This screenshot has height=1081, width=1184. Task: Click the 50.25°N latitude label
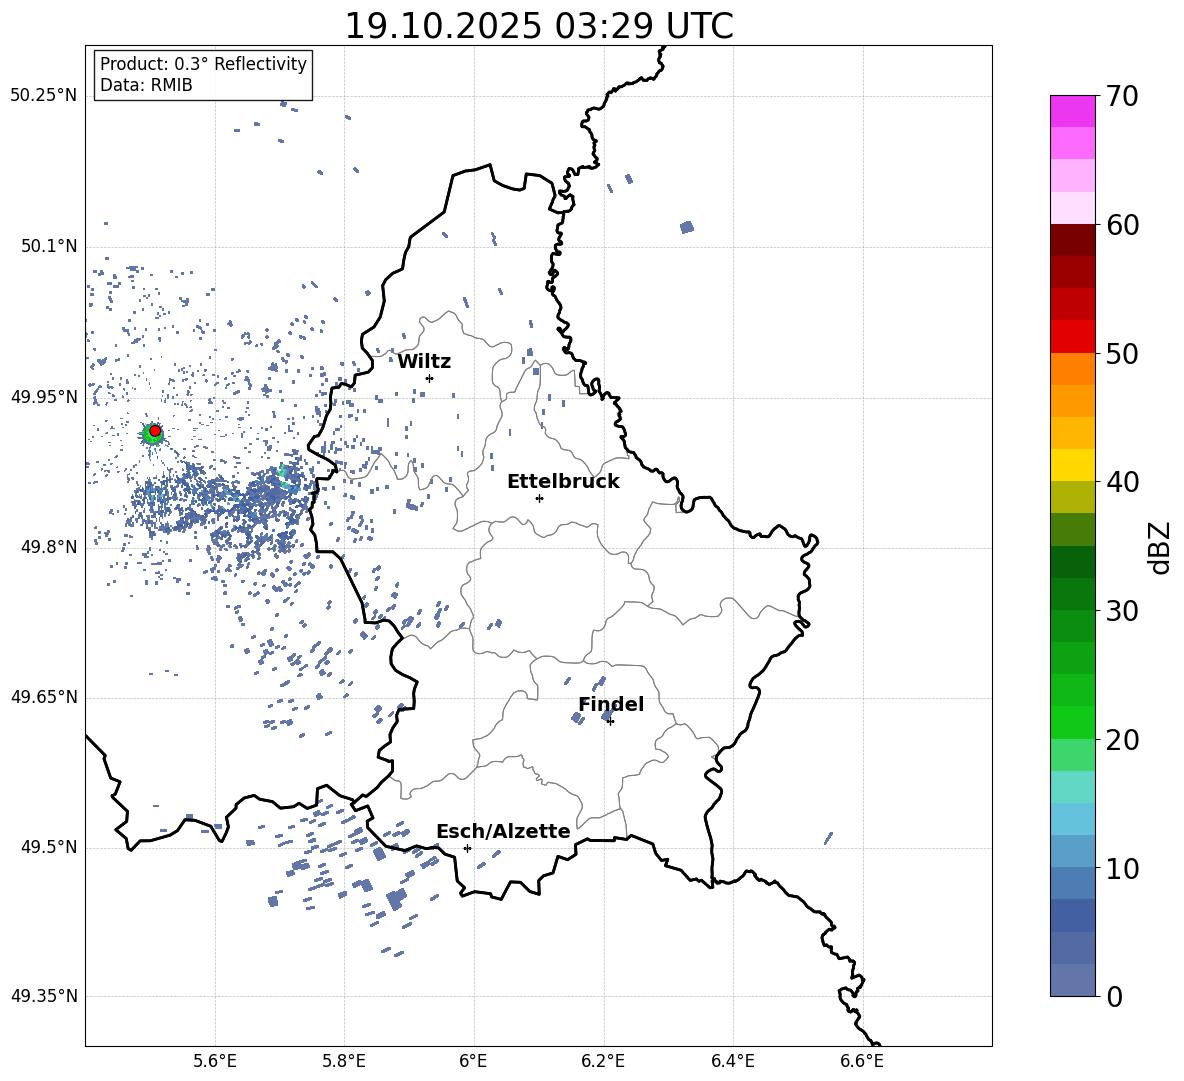pos(44,96)
